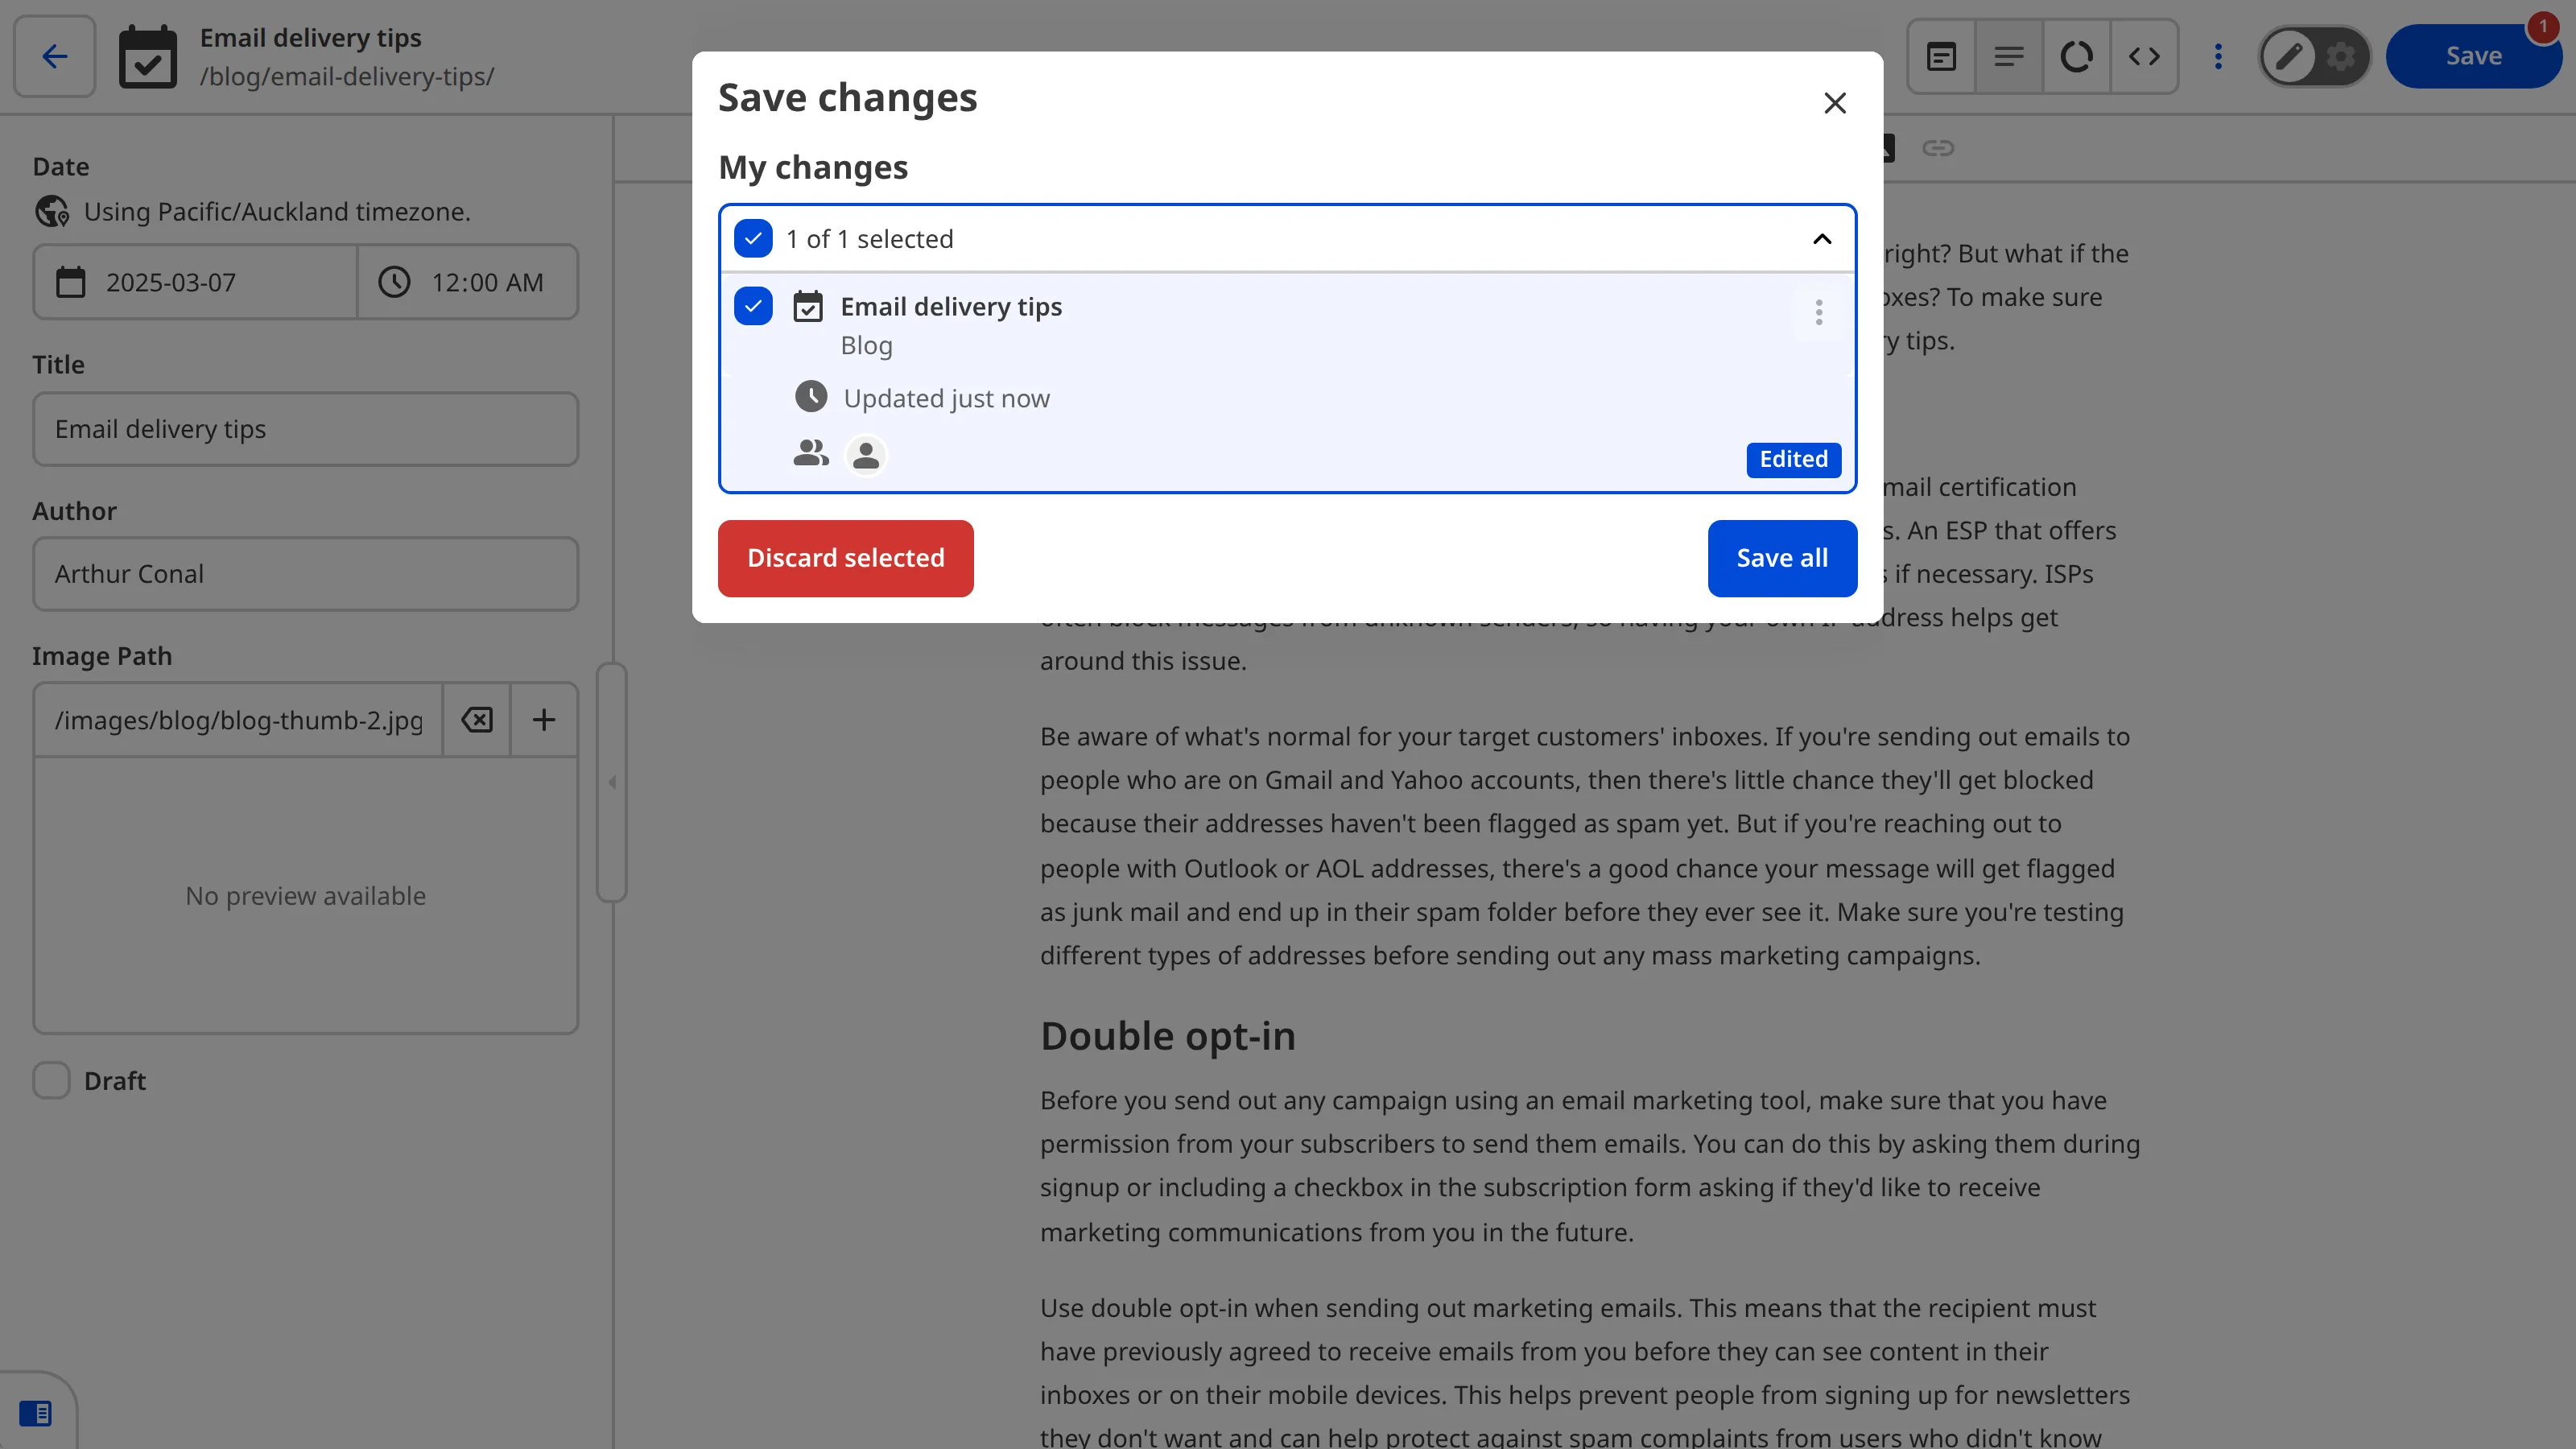Click the user avatar in the change item
The width and height of the screenshot is (2576, 1449).
[866, 456]
